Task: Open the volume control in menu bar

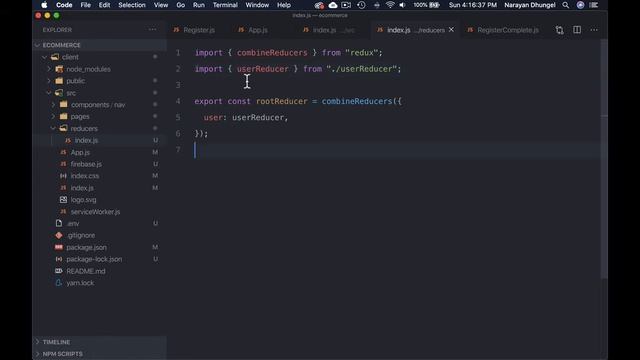Action: [402, 5]
